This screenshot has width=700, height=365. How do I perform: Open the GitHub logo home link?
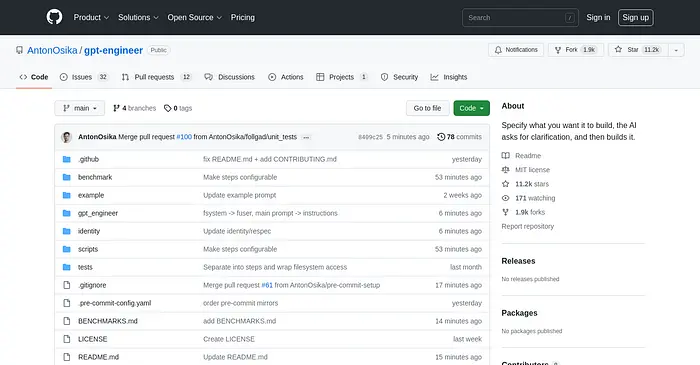click(x=54, y=17)
